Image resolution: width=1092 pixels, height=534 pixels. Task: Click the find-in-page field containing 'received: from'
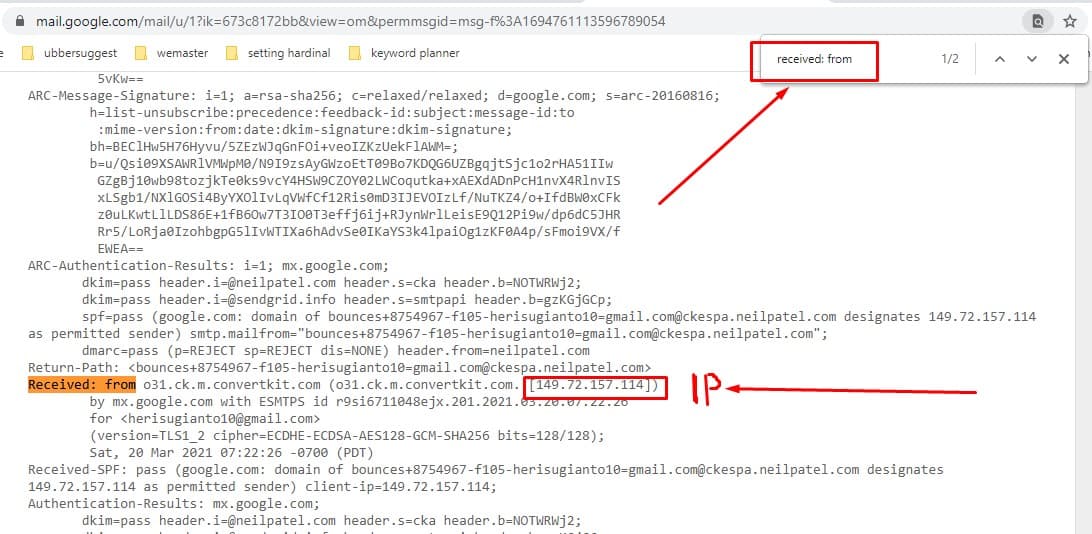[814, 61]
